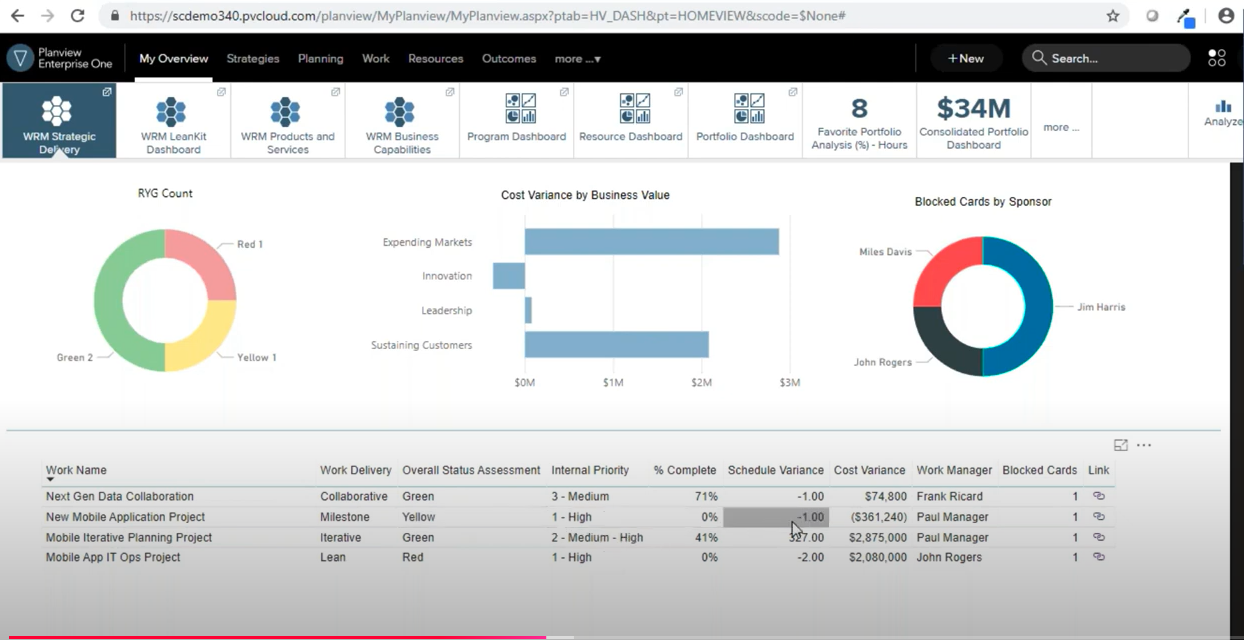Bookmark page with the star icon

tap(1113, 16)
